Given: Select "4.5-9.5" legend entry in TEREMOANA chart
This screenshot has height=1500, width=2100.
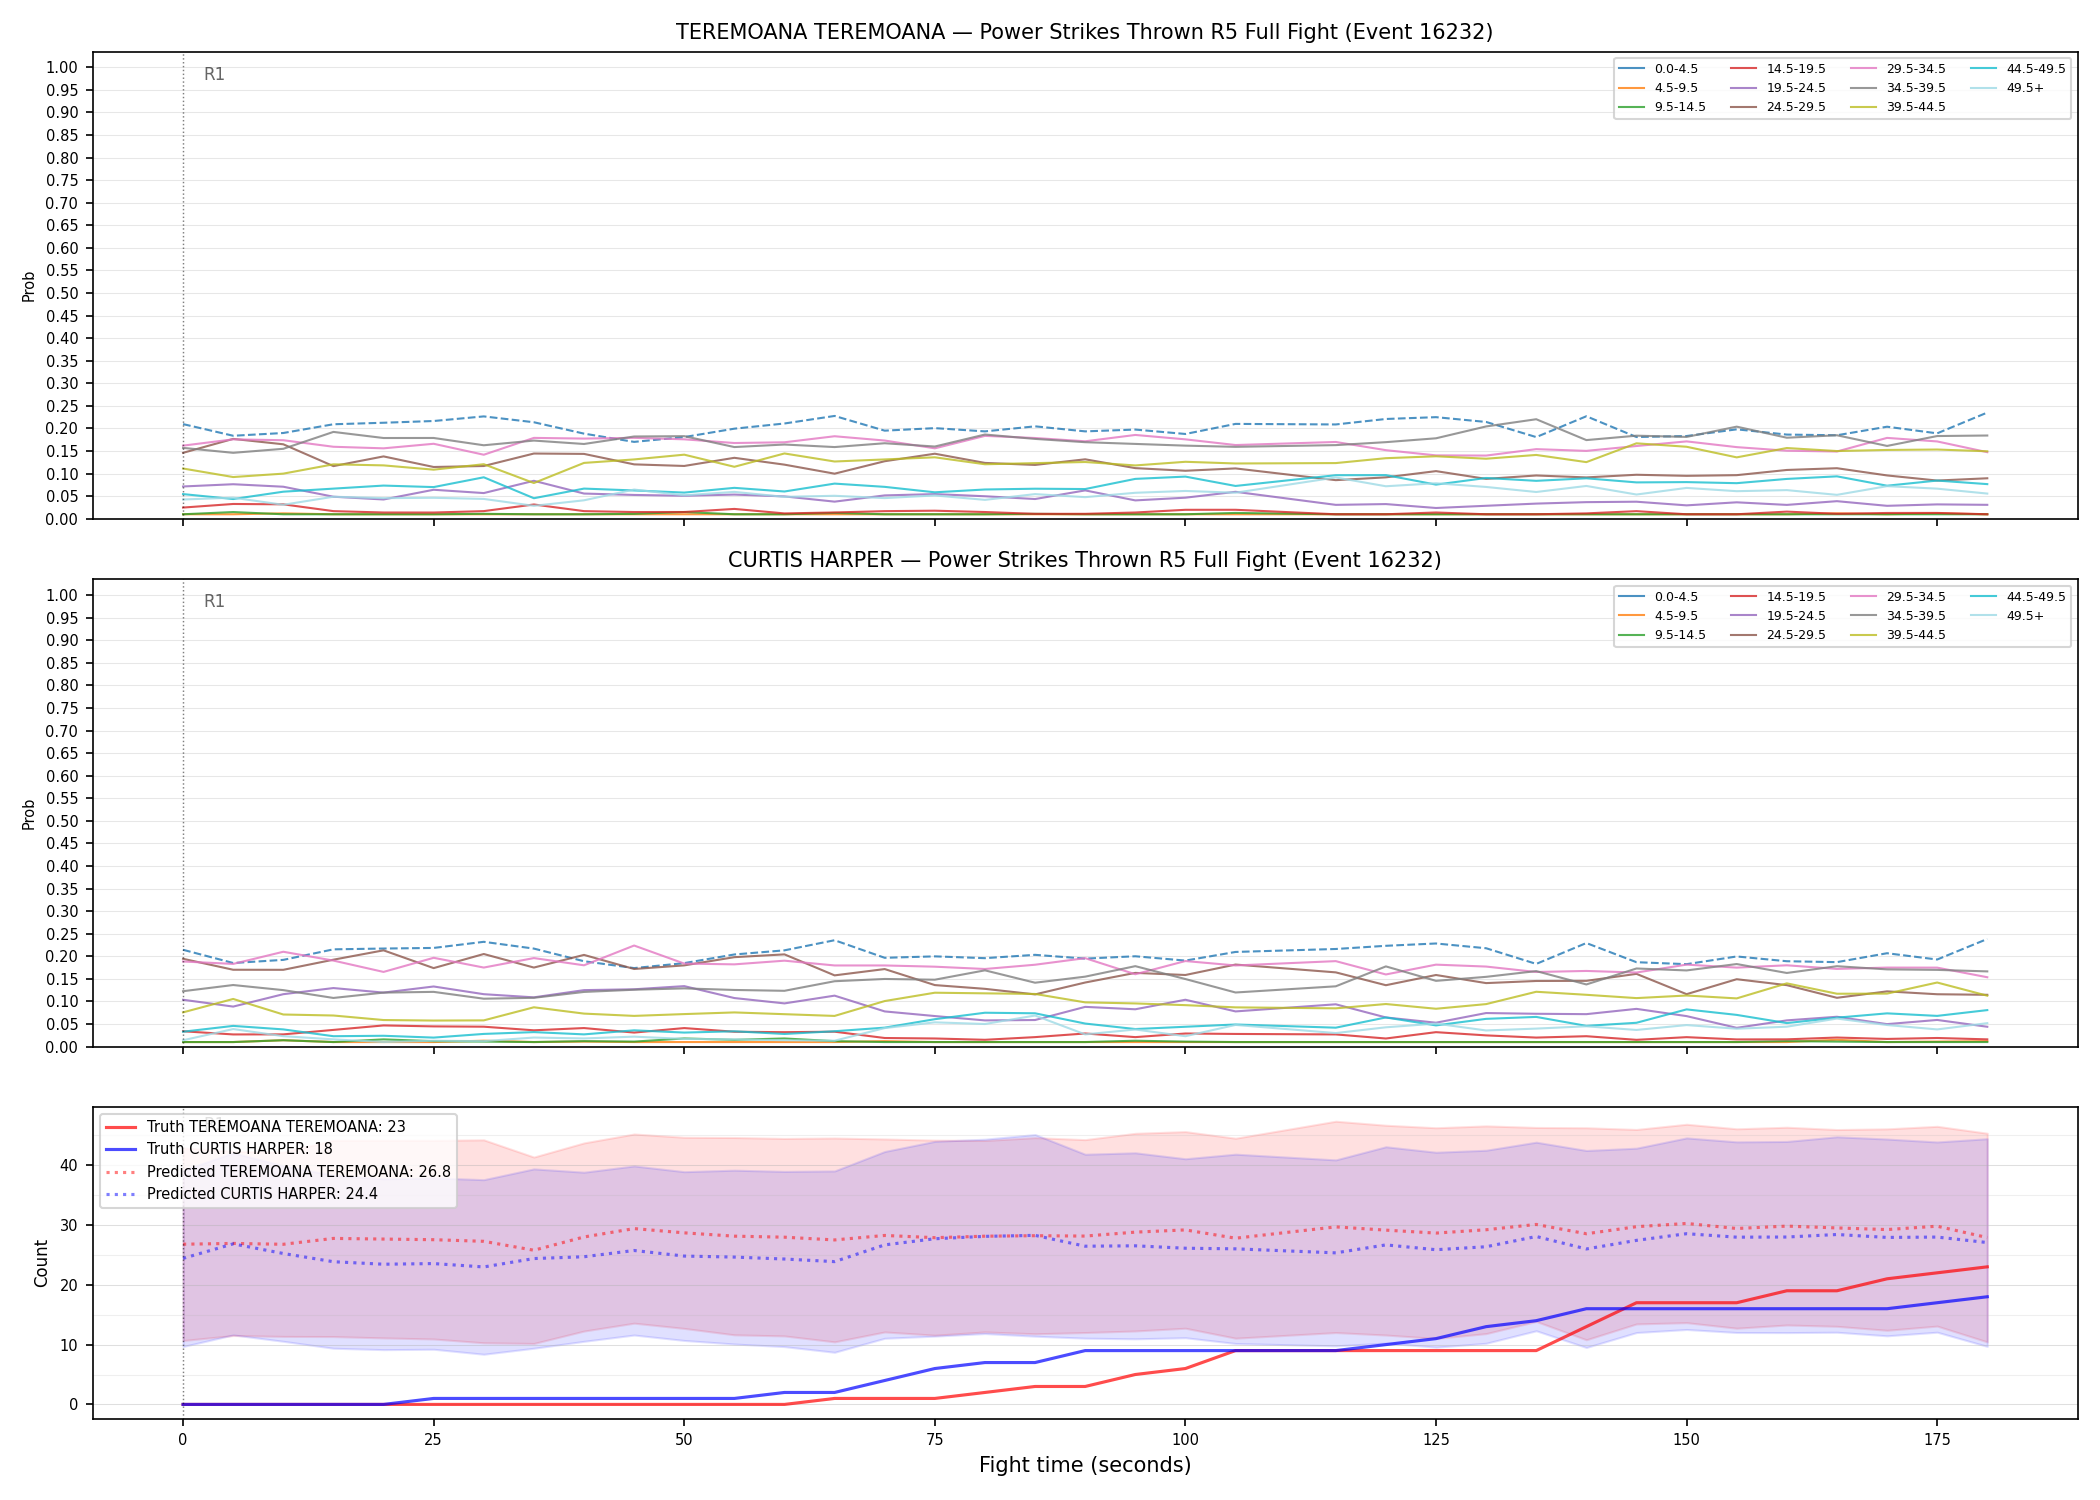Looking at the screenshot, I should pos(1658,88).
